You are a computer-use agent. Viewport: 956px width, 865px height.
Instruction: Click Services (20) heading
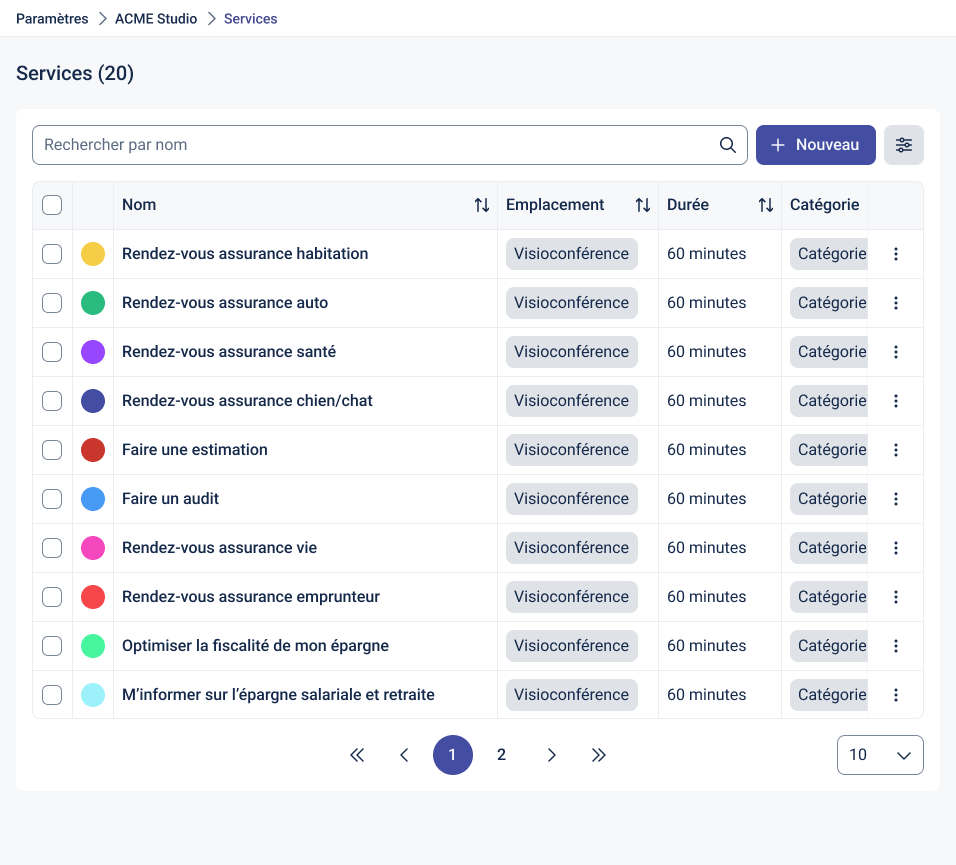click(75, 73)
